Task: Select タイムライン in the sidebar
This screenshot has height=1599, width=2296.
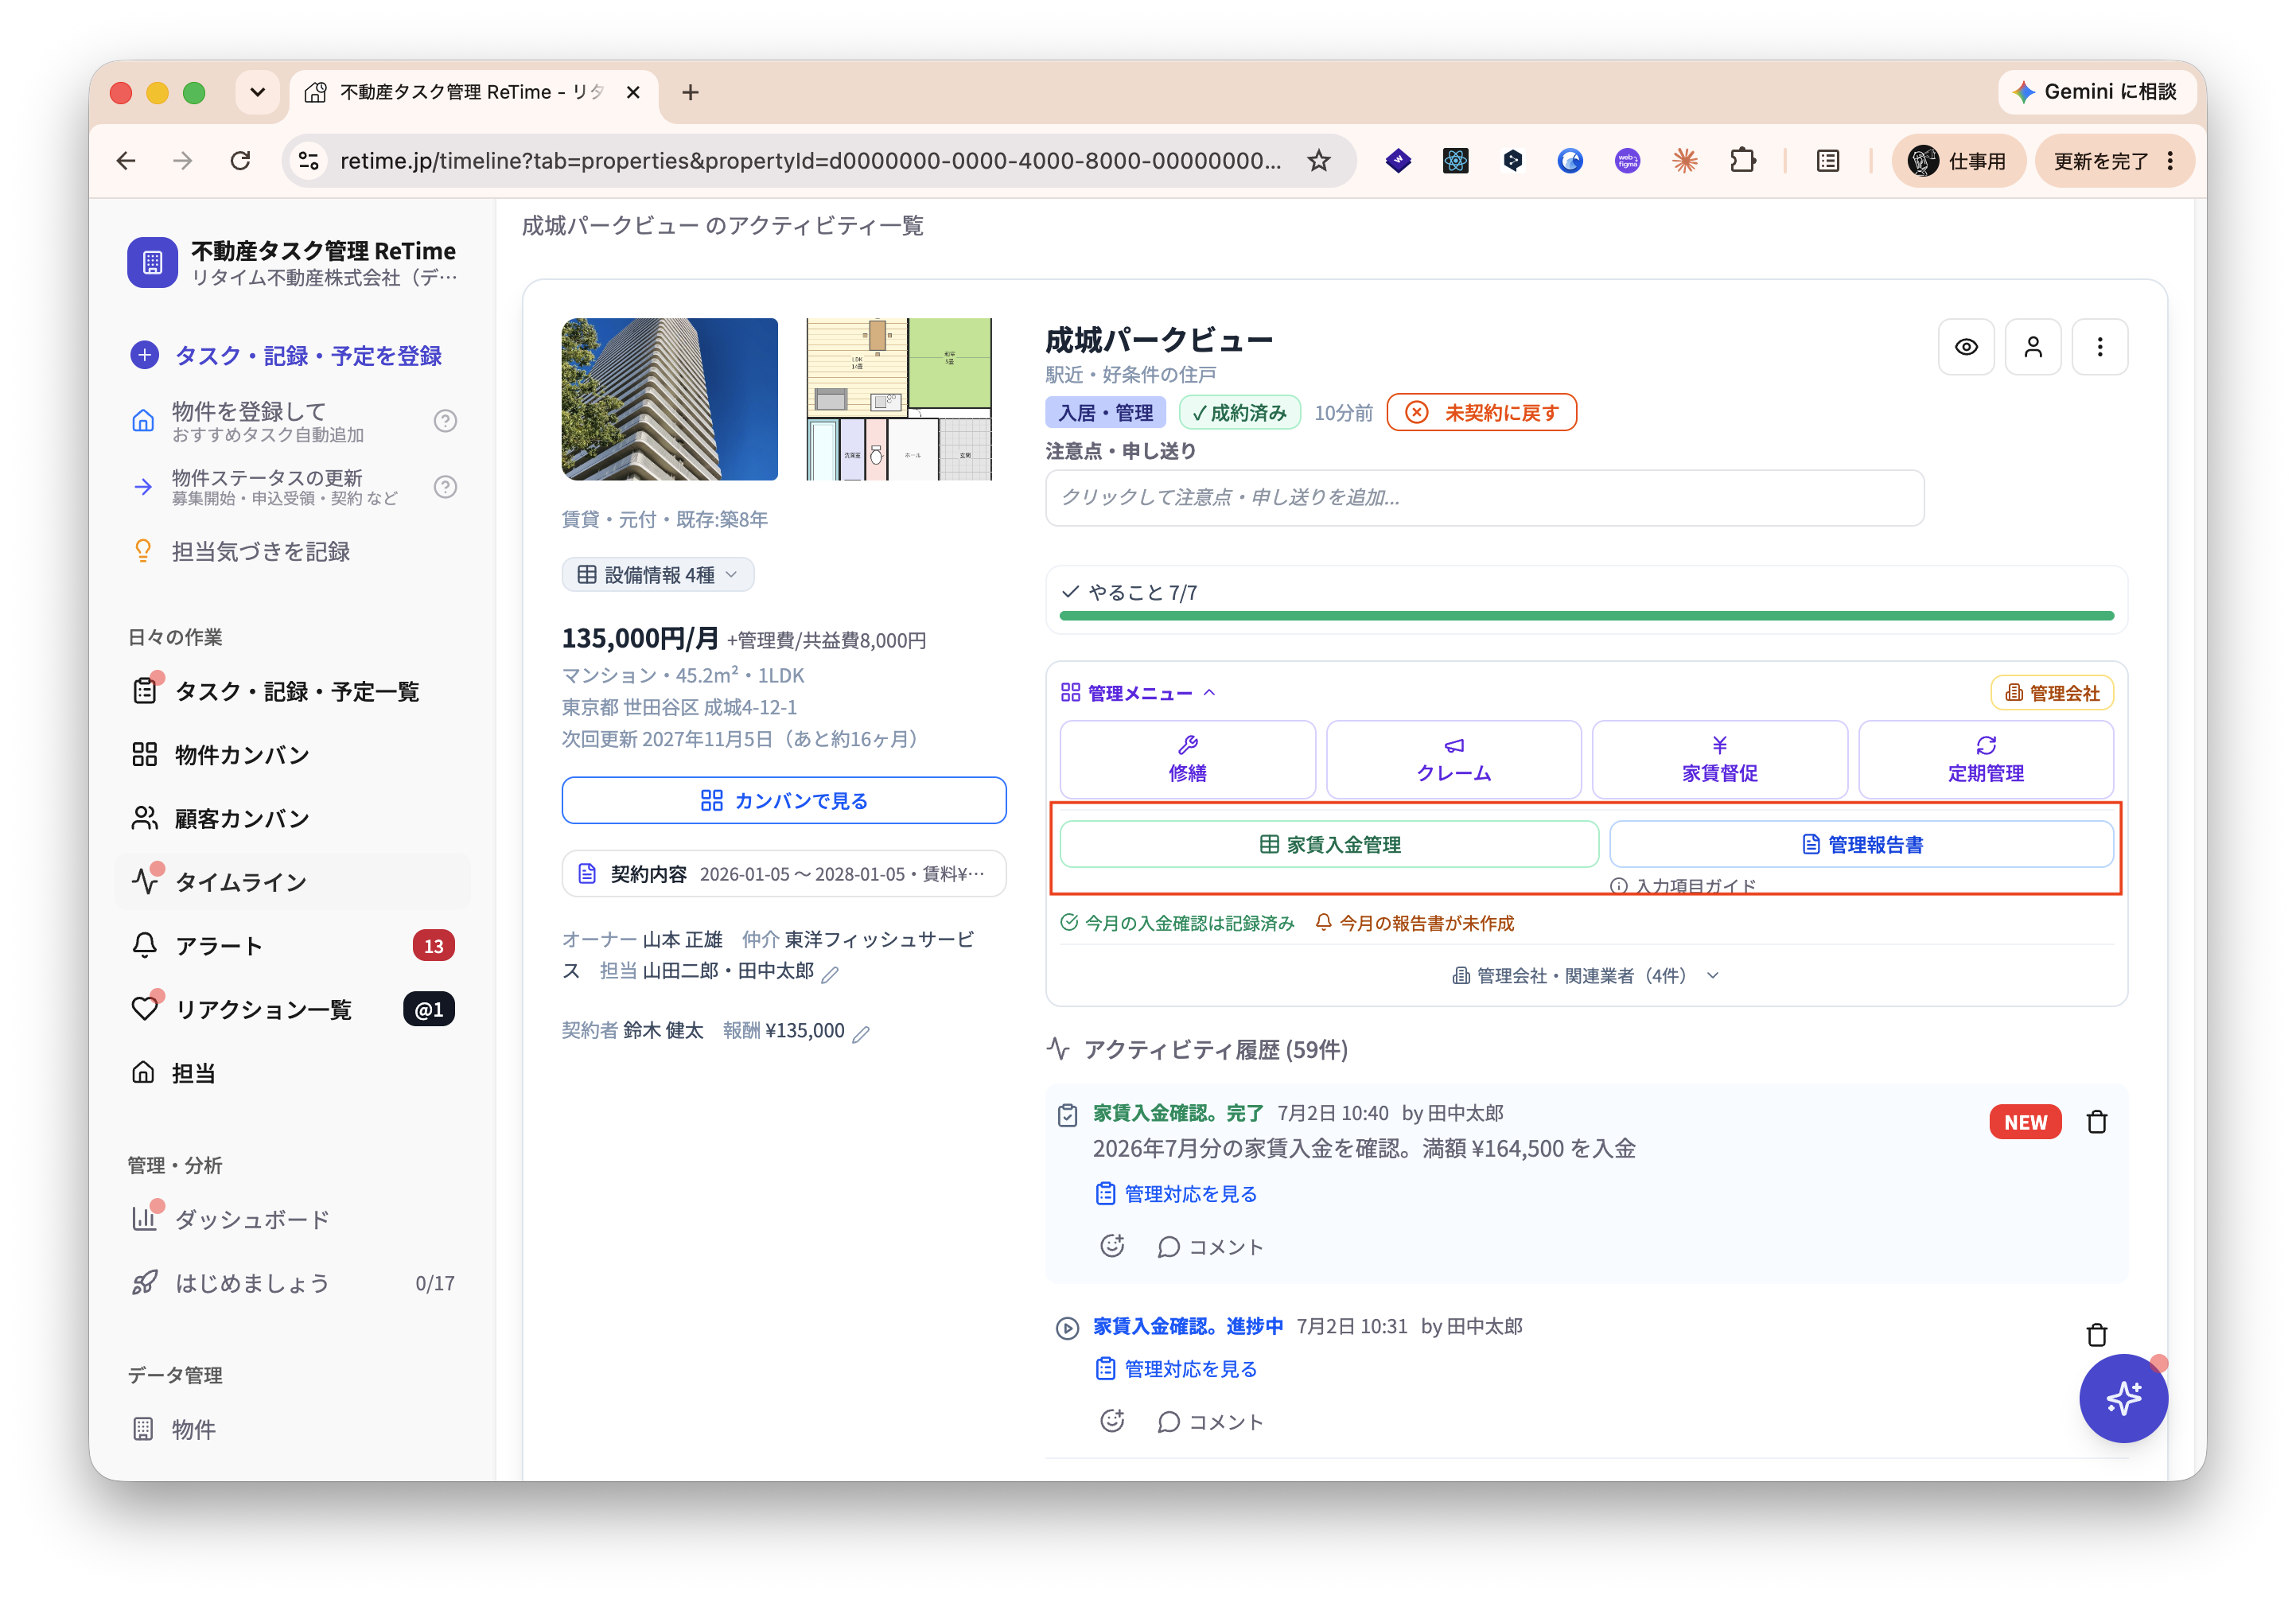Action: tap(292, 882)
